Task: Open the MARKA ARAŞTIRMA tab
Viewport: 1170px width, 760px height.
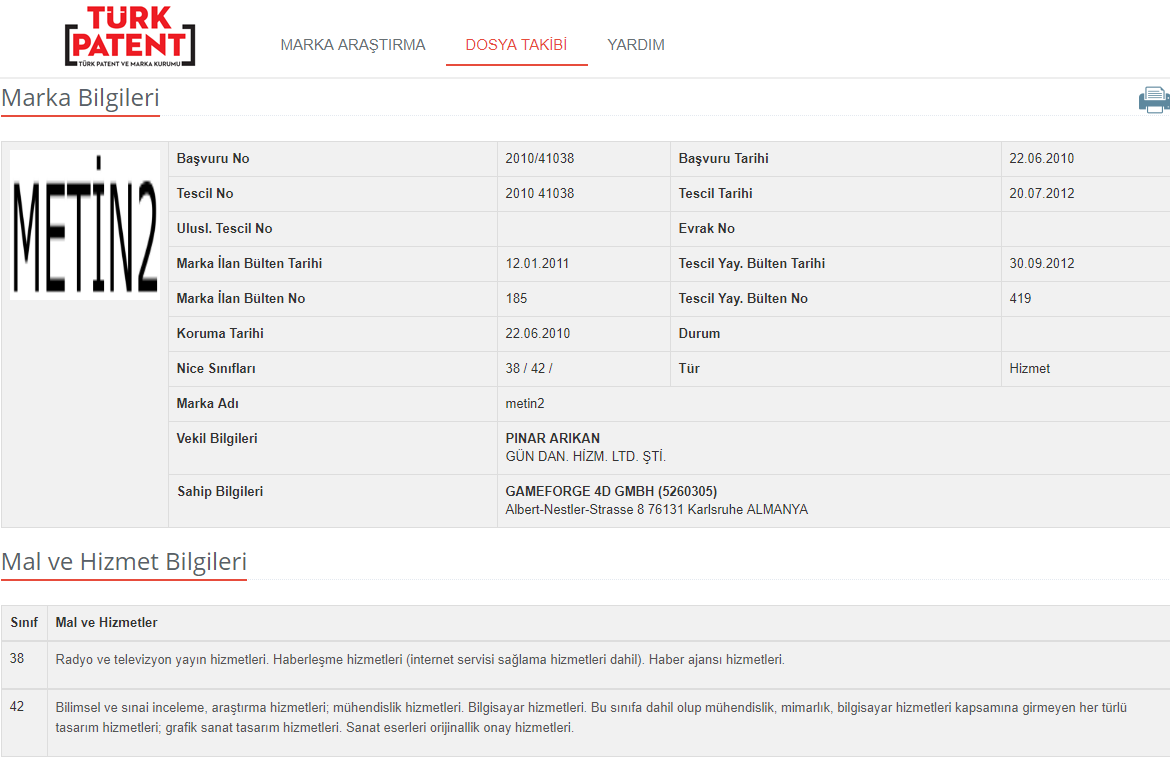Action: coord(353,45)
